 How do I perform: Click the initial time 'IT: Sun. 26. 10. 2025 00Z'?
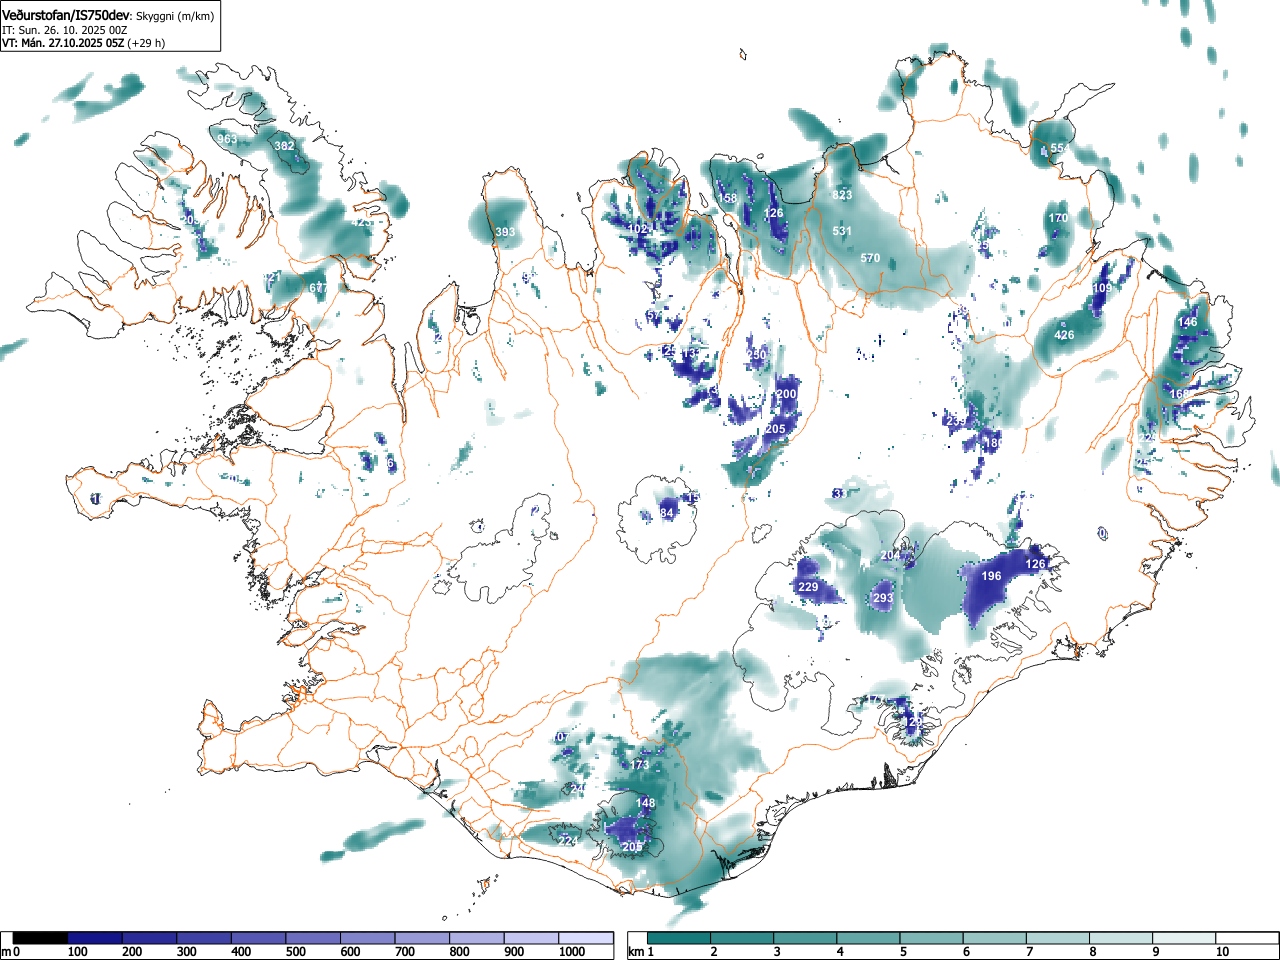click(x=65, y=30)
